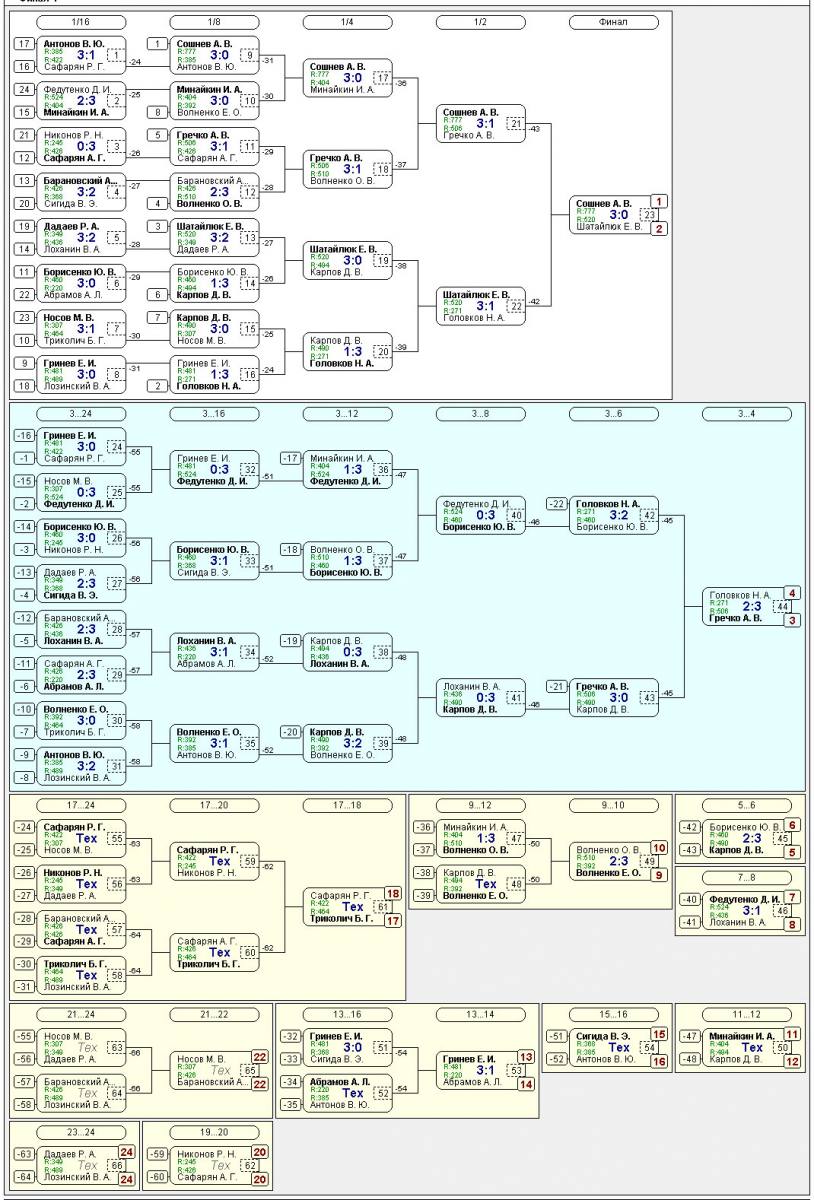Select the "1/2" round header
This screenshot has height=1200, width=814.
(481, 21)
